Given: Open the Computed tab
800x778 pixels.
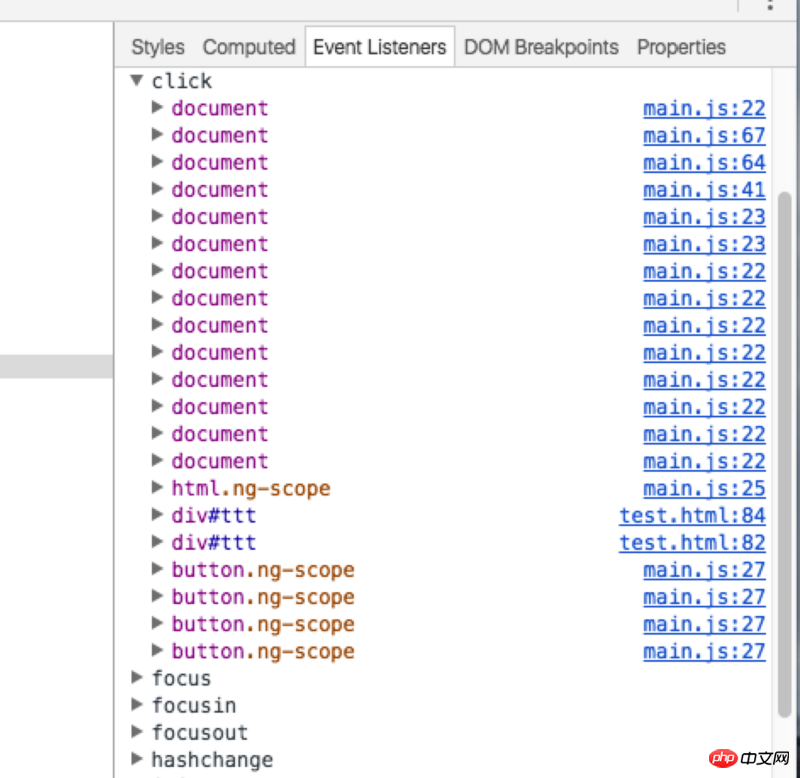Looking at the screenshot, I should coord(249,47).
